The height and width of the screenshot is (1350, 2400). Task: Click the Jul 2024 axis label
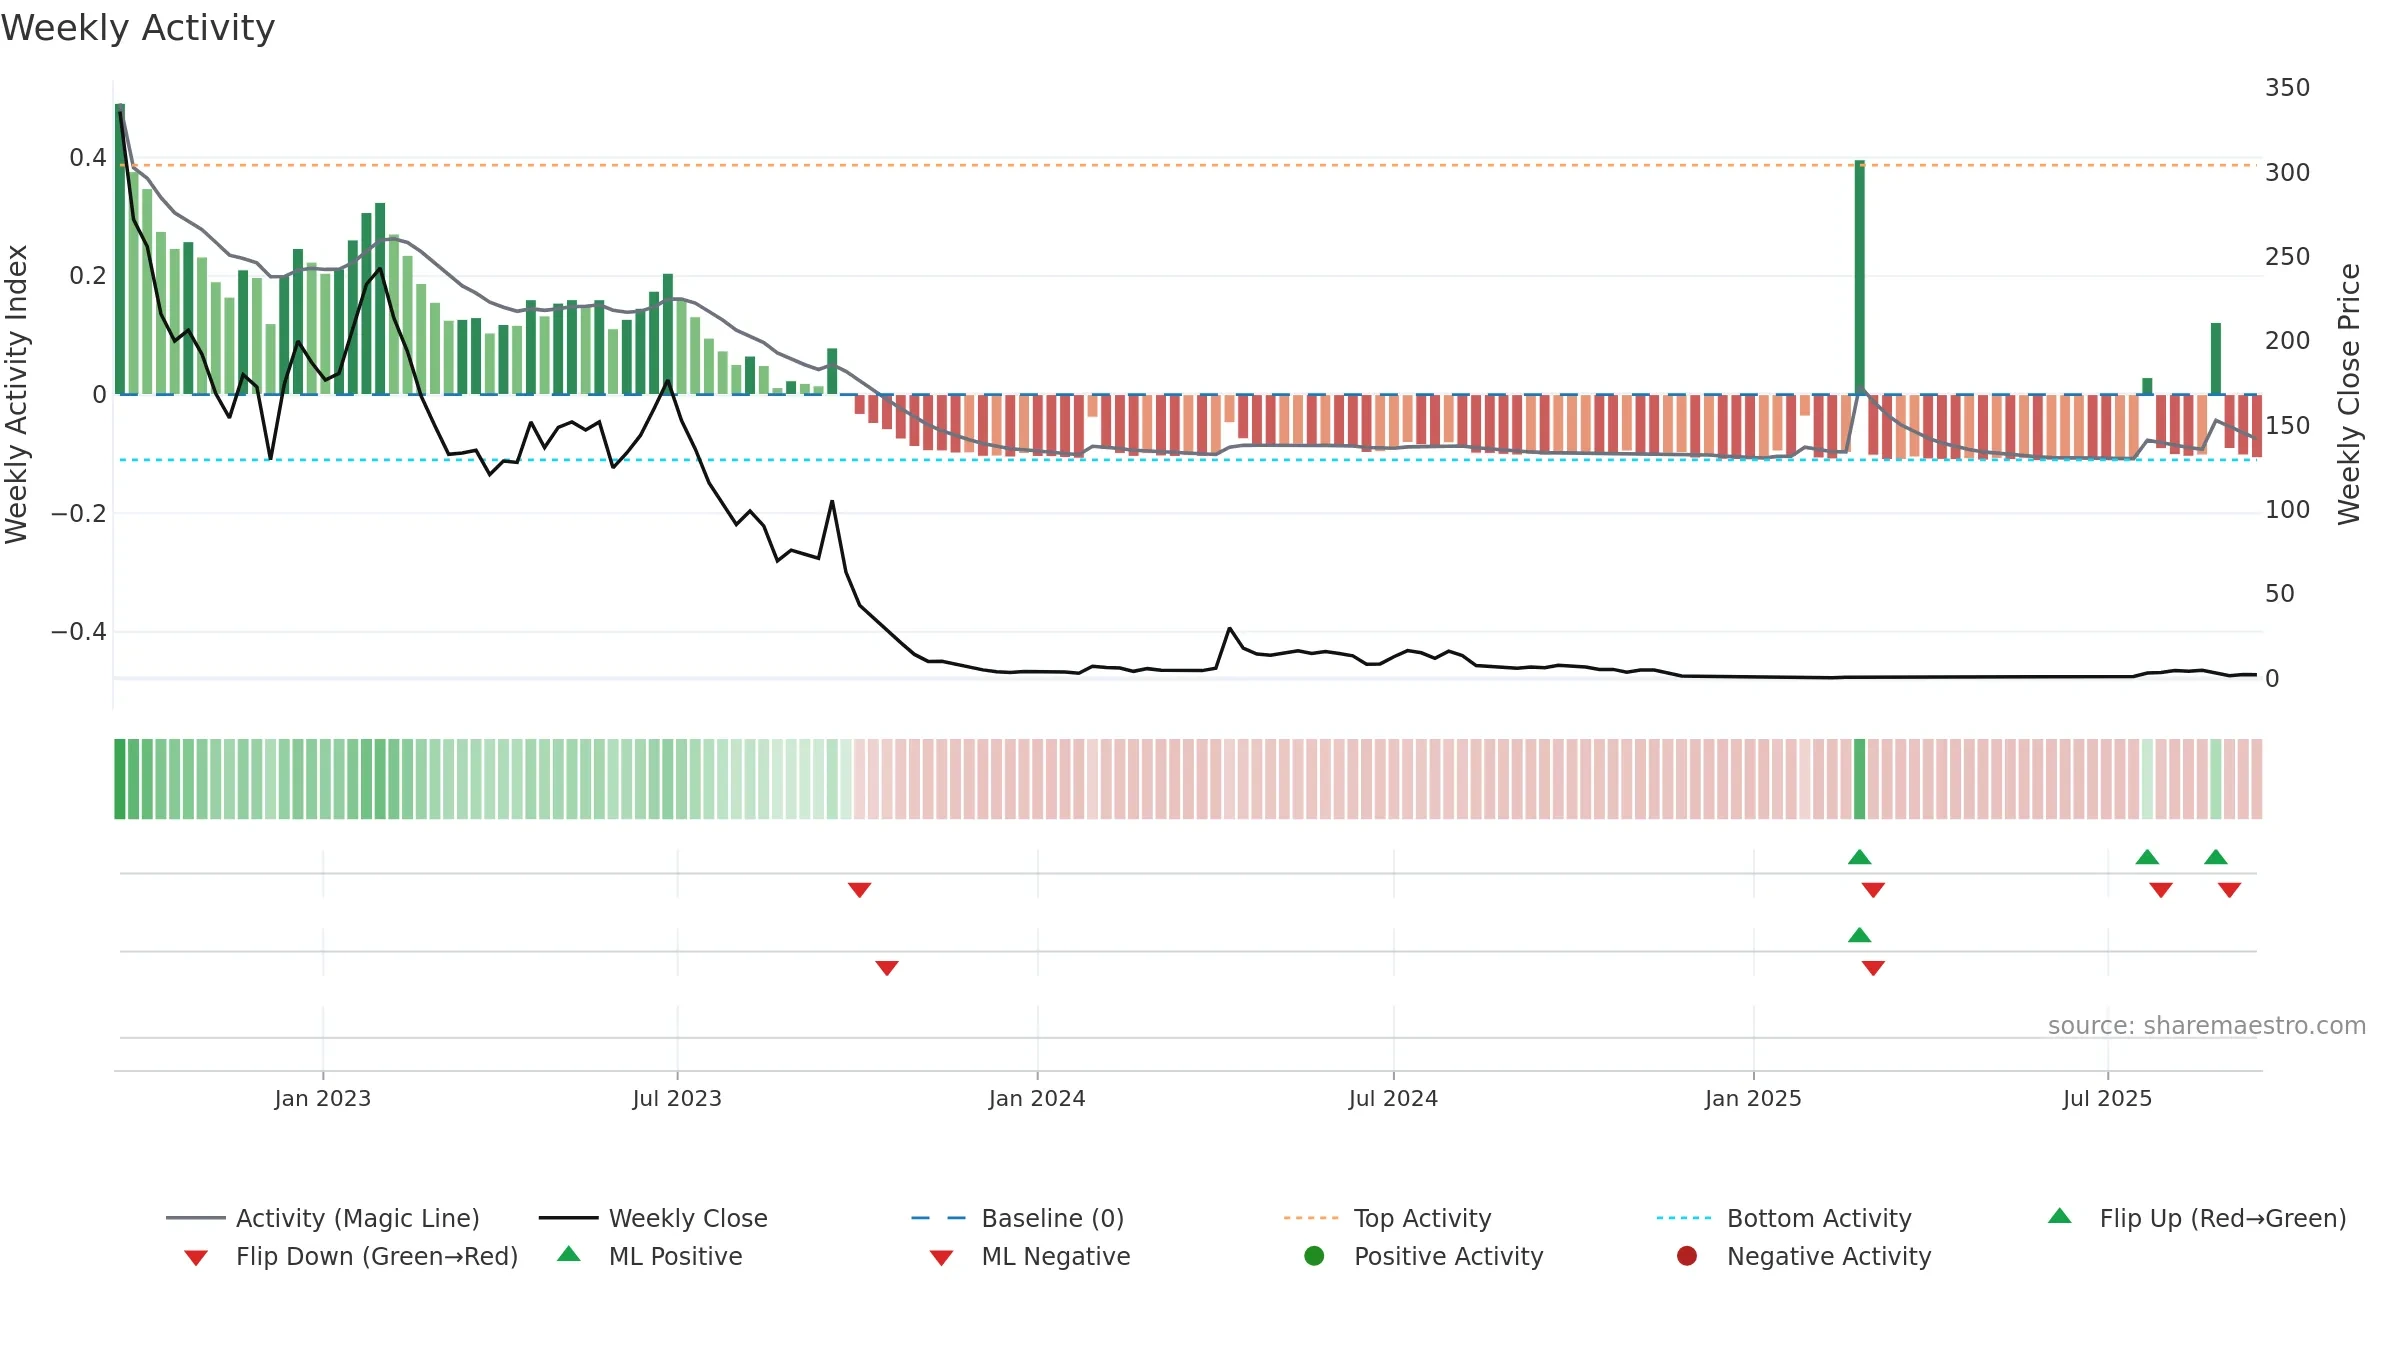click(x=1393, y=1099)
